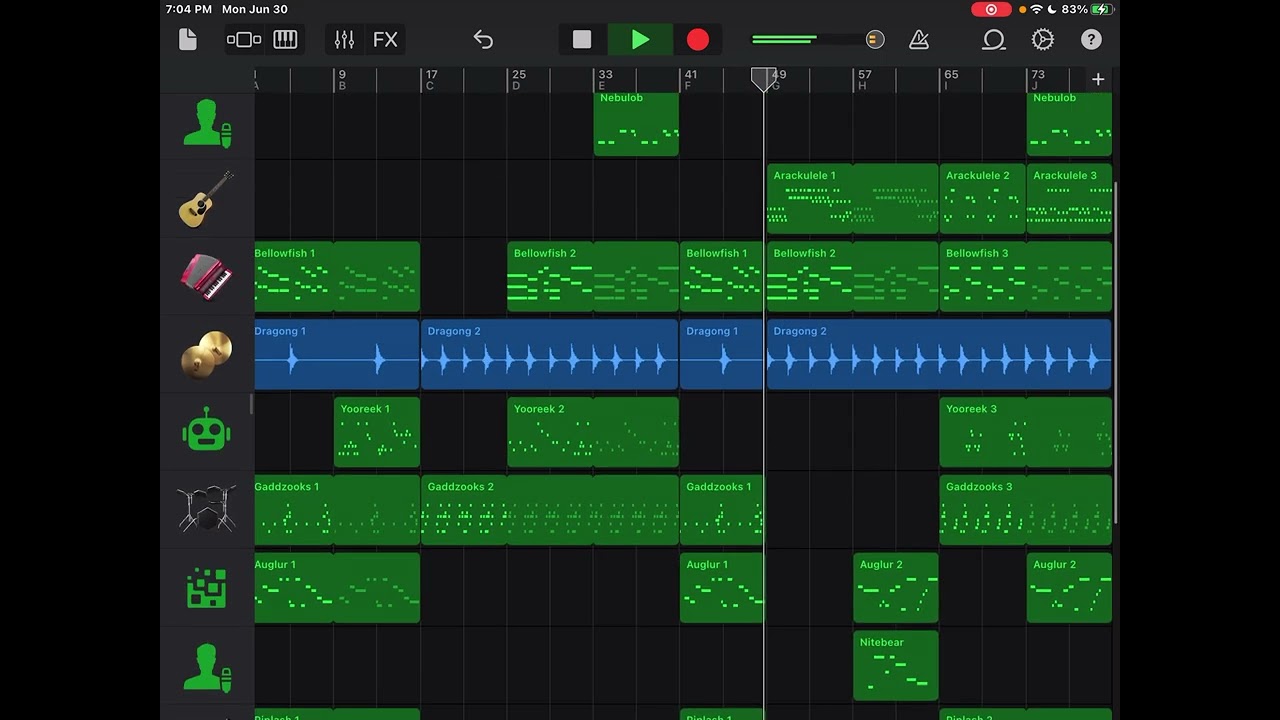1280x720 pixels.
Task: Select the drum kit track icon
Action: tap(207, 510)
